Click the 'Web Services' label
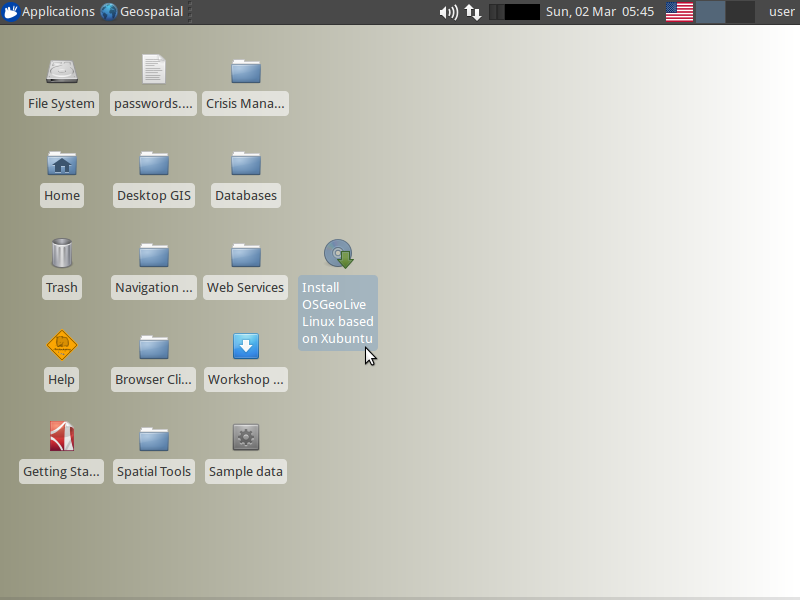The width and height of the screenshot is (800, 600). tap(245, 287)
